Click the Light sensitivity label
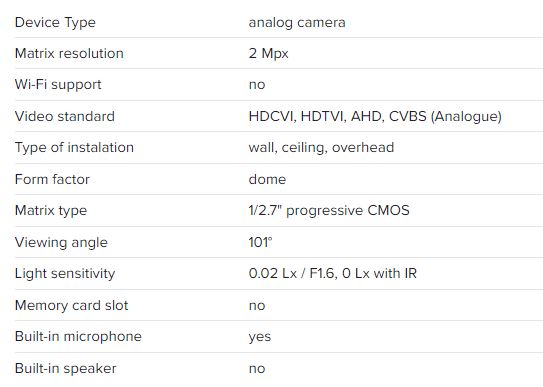 (x=65, y=274)
